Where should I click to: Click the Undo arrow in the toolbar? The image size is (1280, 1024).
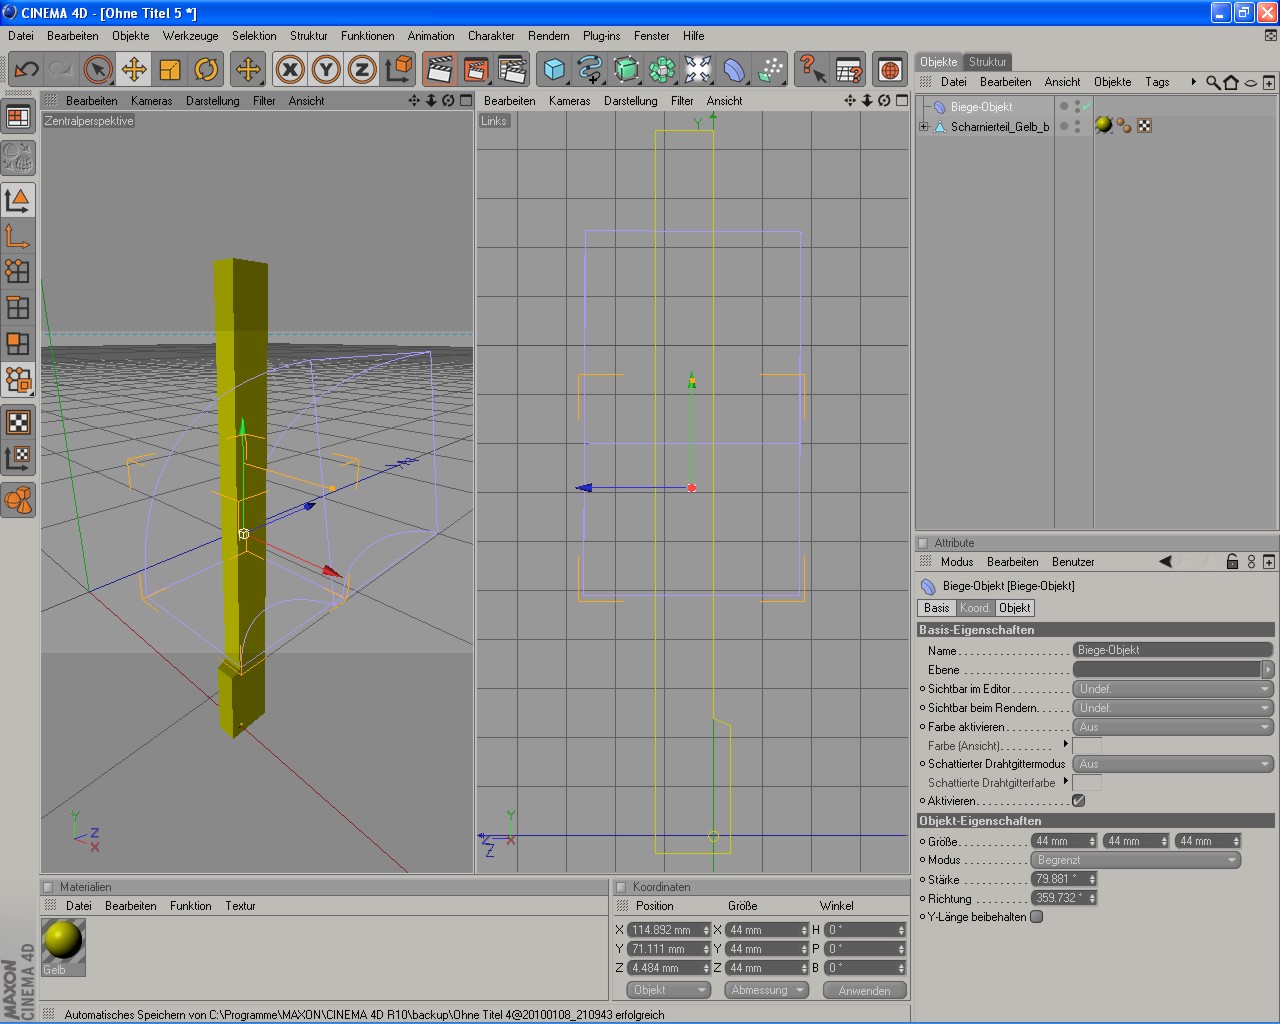pyautogui.click(x=27, y=69)
